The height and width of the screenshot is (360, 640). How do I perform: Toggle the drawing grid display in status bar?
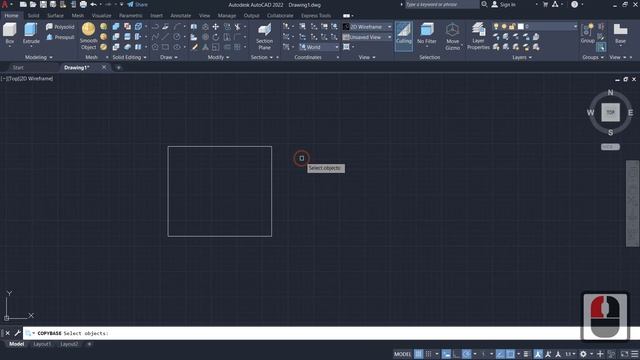click(418, 354)
